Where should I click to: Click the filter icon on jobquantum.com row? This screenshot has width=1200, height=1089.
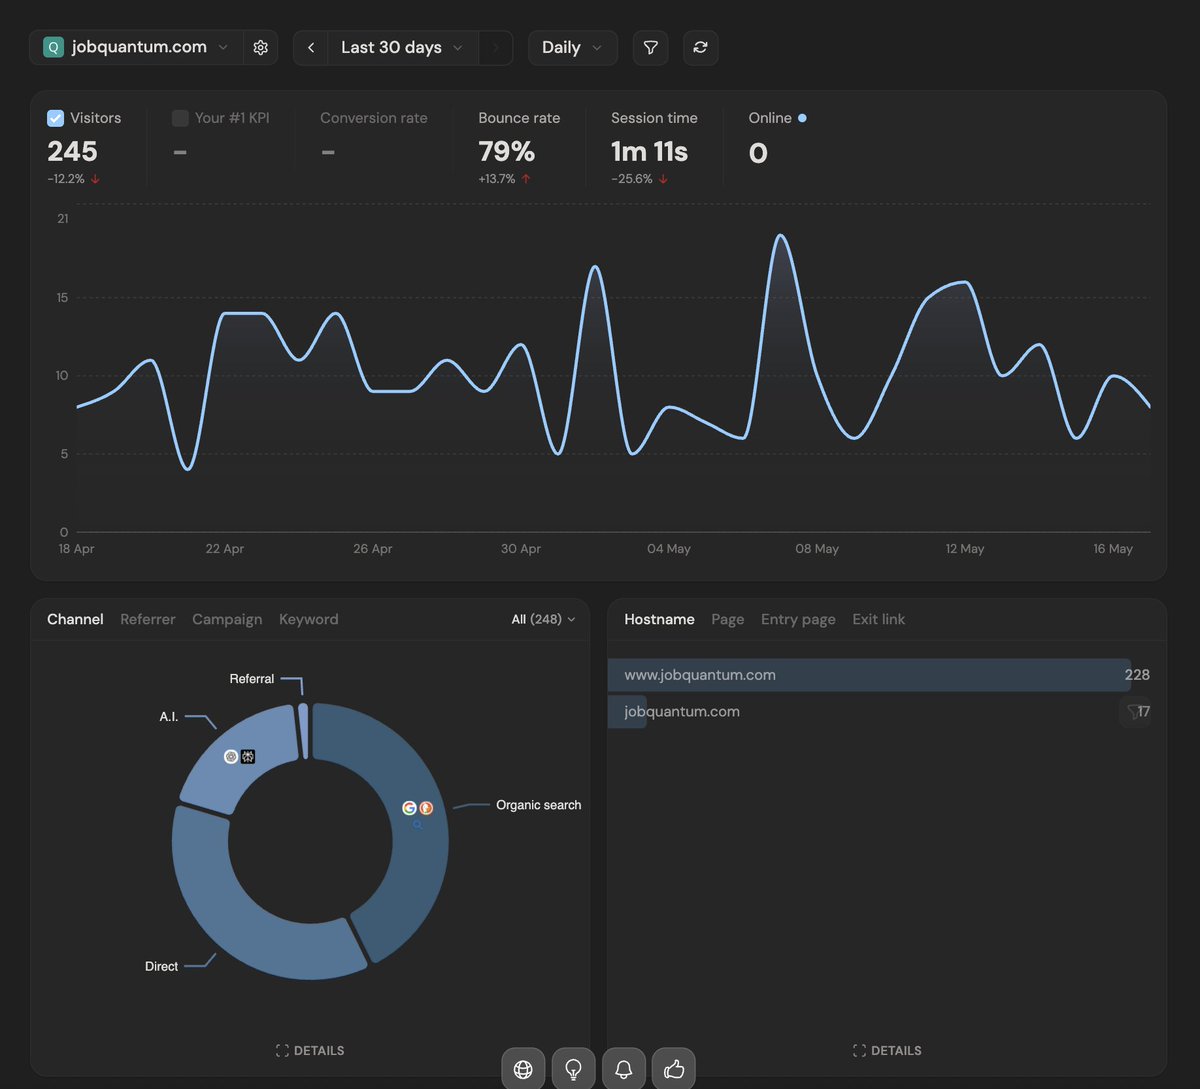coord(1132,712)
